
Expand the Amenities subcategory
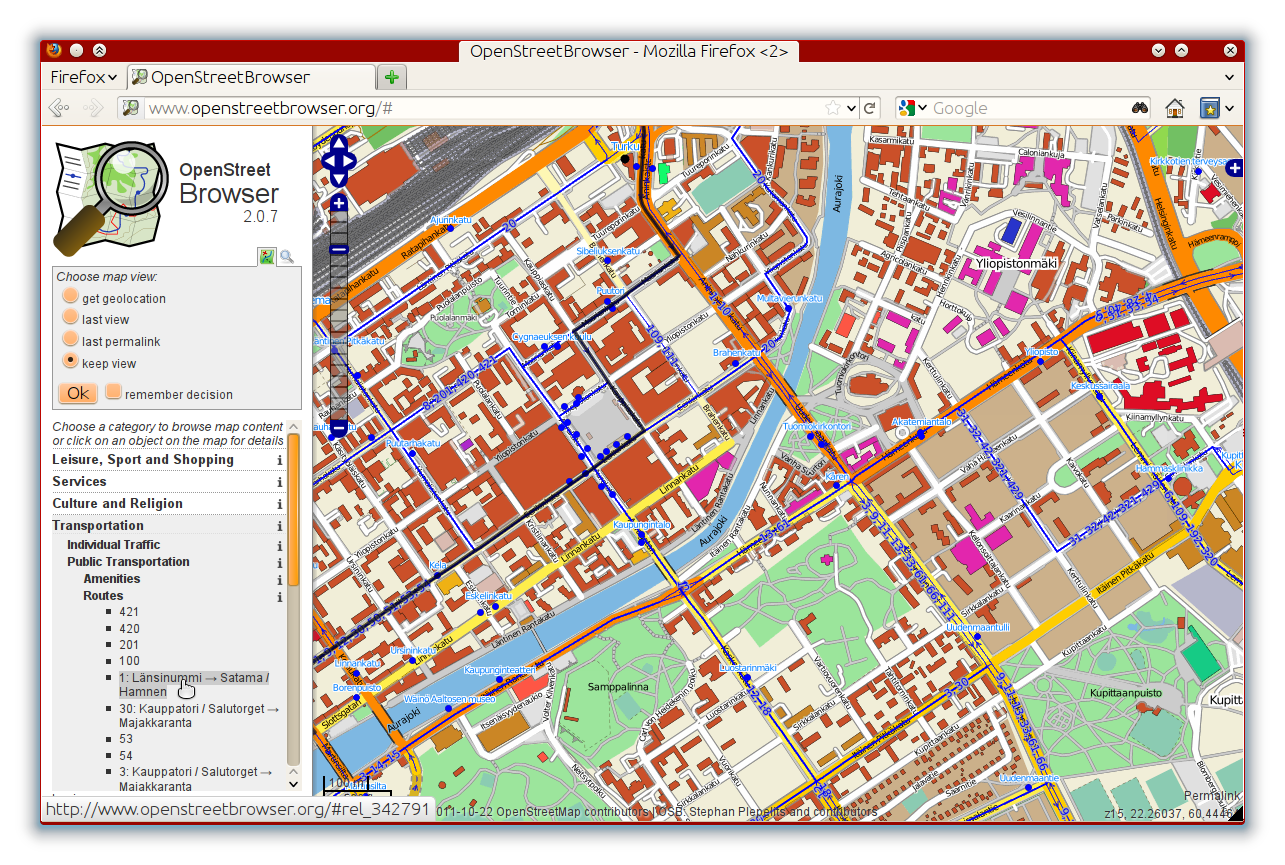pyautogui.click(x=112, y=579)
